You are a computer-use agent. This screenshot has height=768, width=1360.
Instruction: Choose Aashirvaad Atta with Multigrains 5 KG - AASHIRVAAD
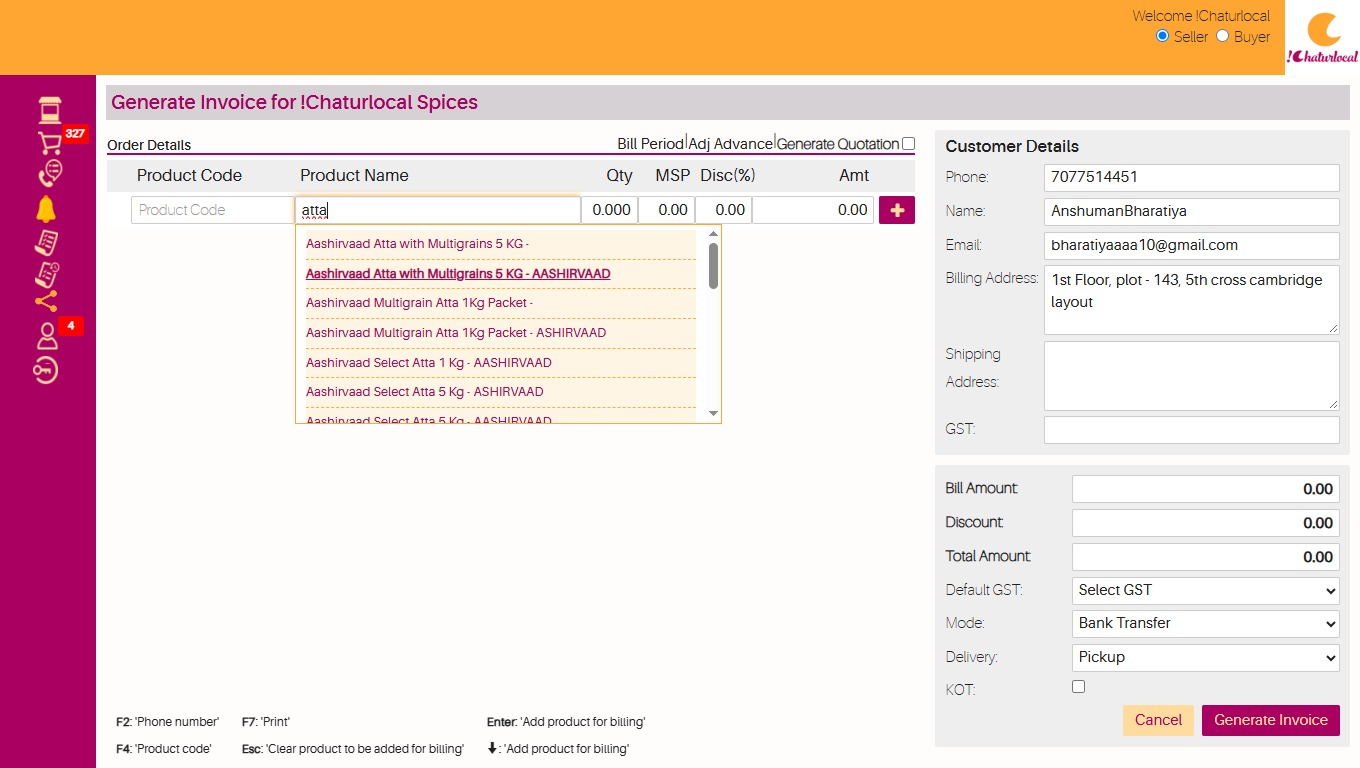point(458,274)
